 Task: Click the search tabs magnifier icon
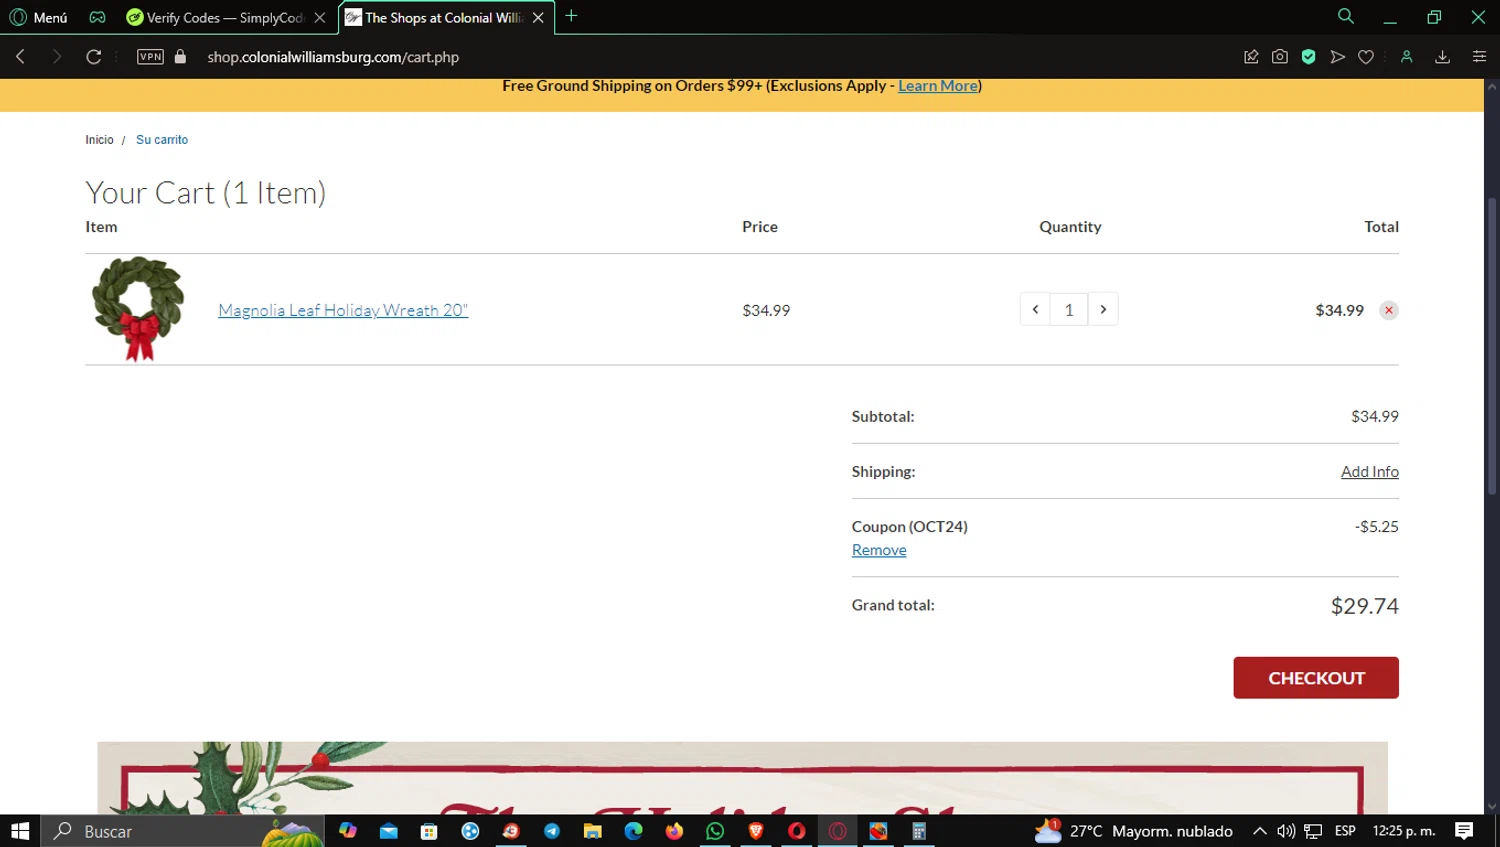click(1346, 16)
